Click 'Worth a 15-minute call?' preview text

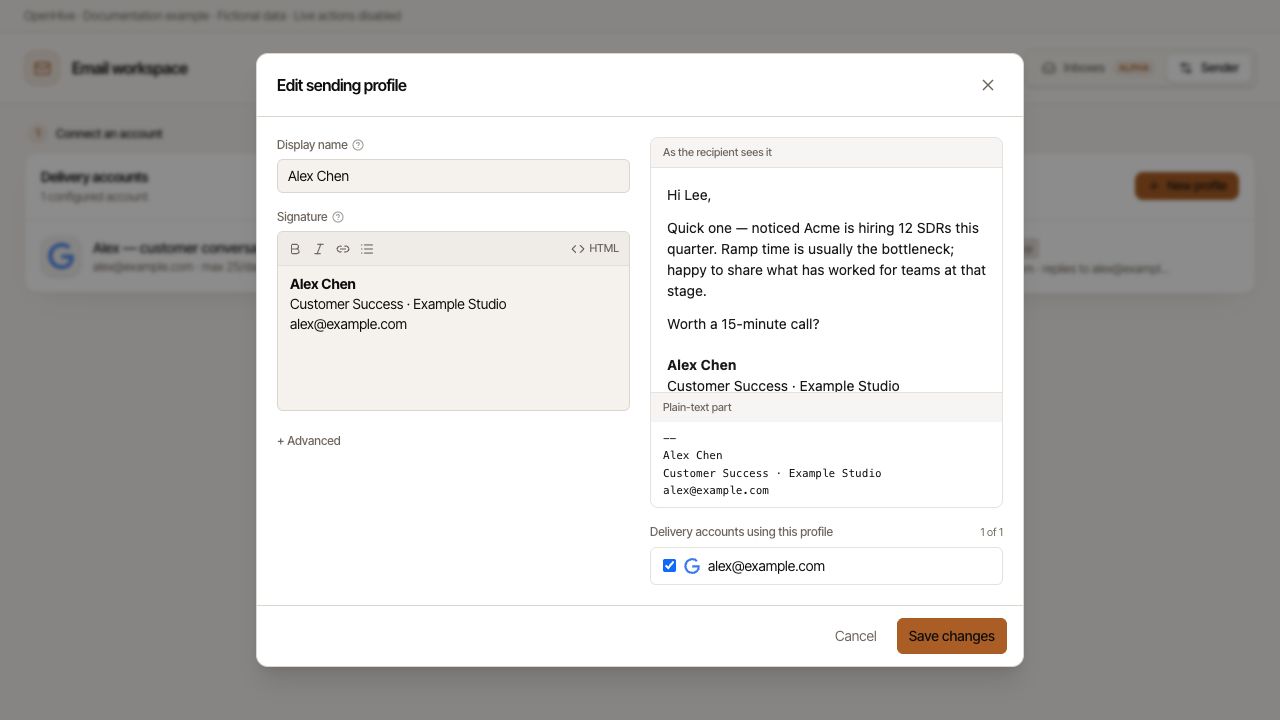(743, 324)
